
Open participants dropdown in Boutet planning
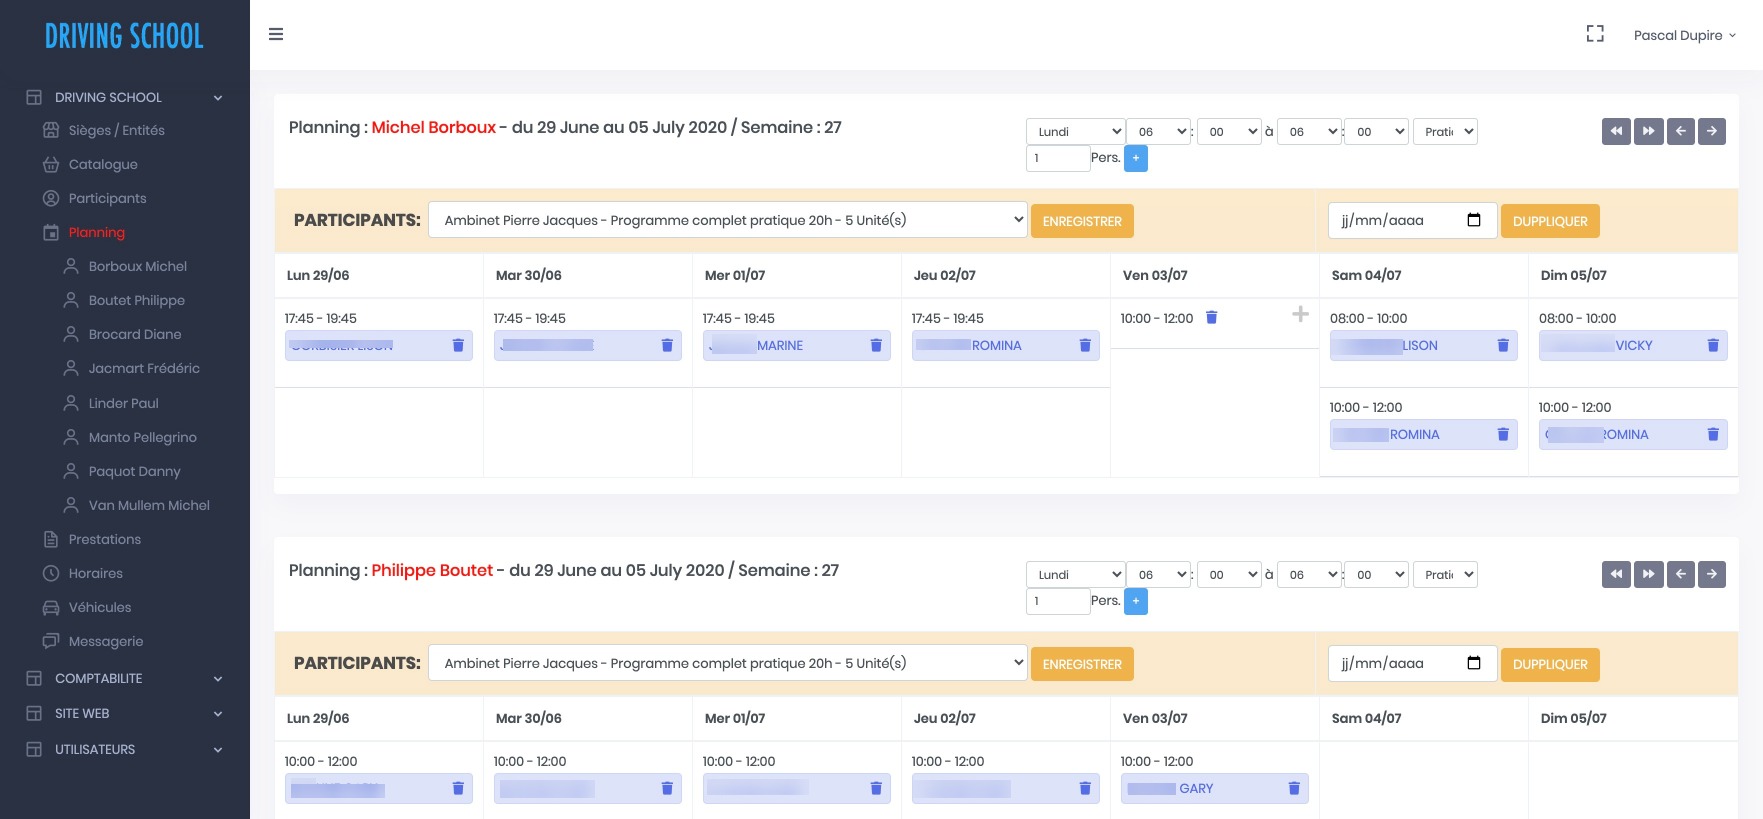coord(728,663)
